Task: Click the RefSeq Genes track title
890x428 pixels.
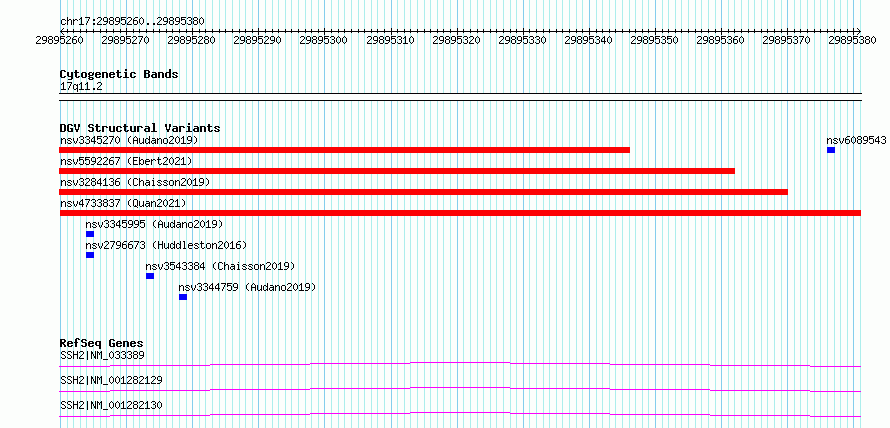Action: (x=102, y=343)
